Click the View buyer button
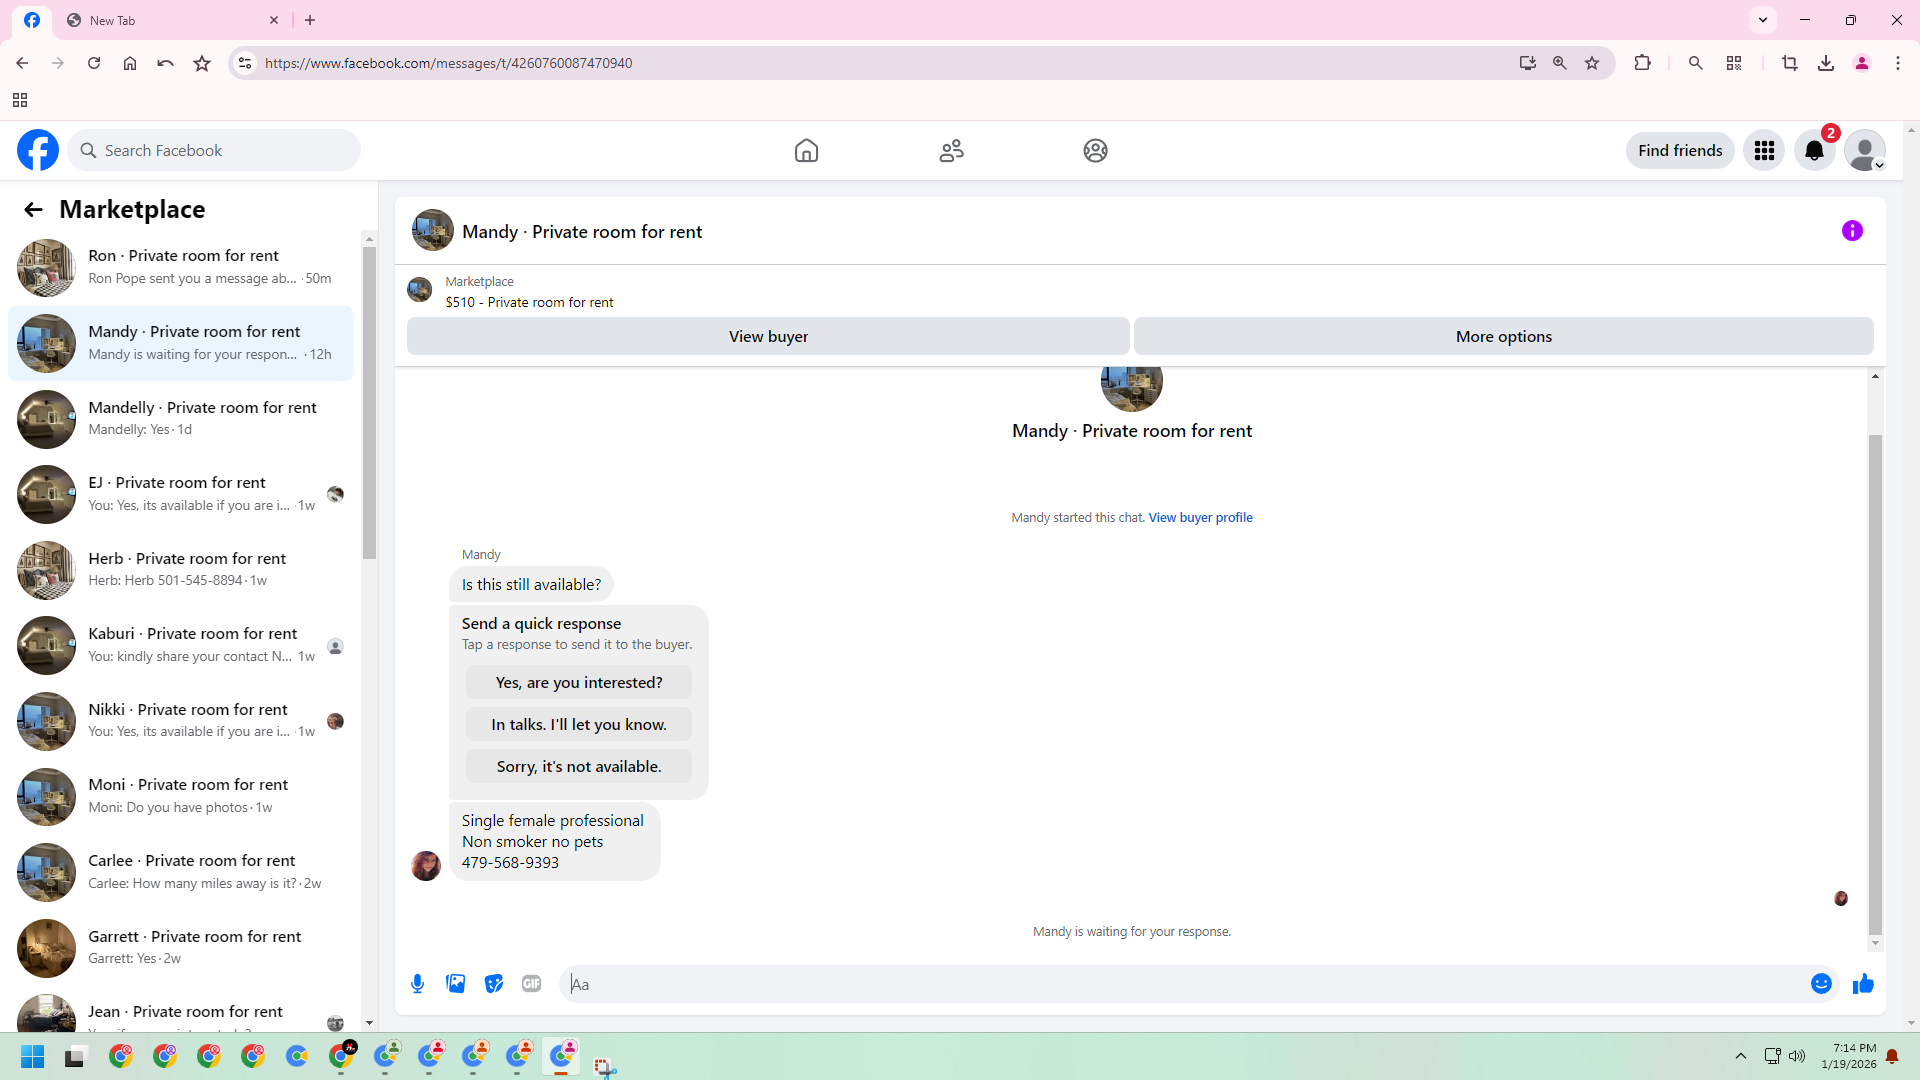Viewport: 1920px width, 1080px height. pyautogui.click(x=768, y=337)
